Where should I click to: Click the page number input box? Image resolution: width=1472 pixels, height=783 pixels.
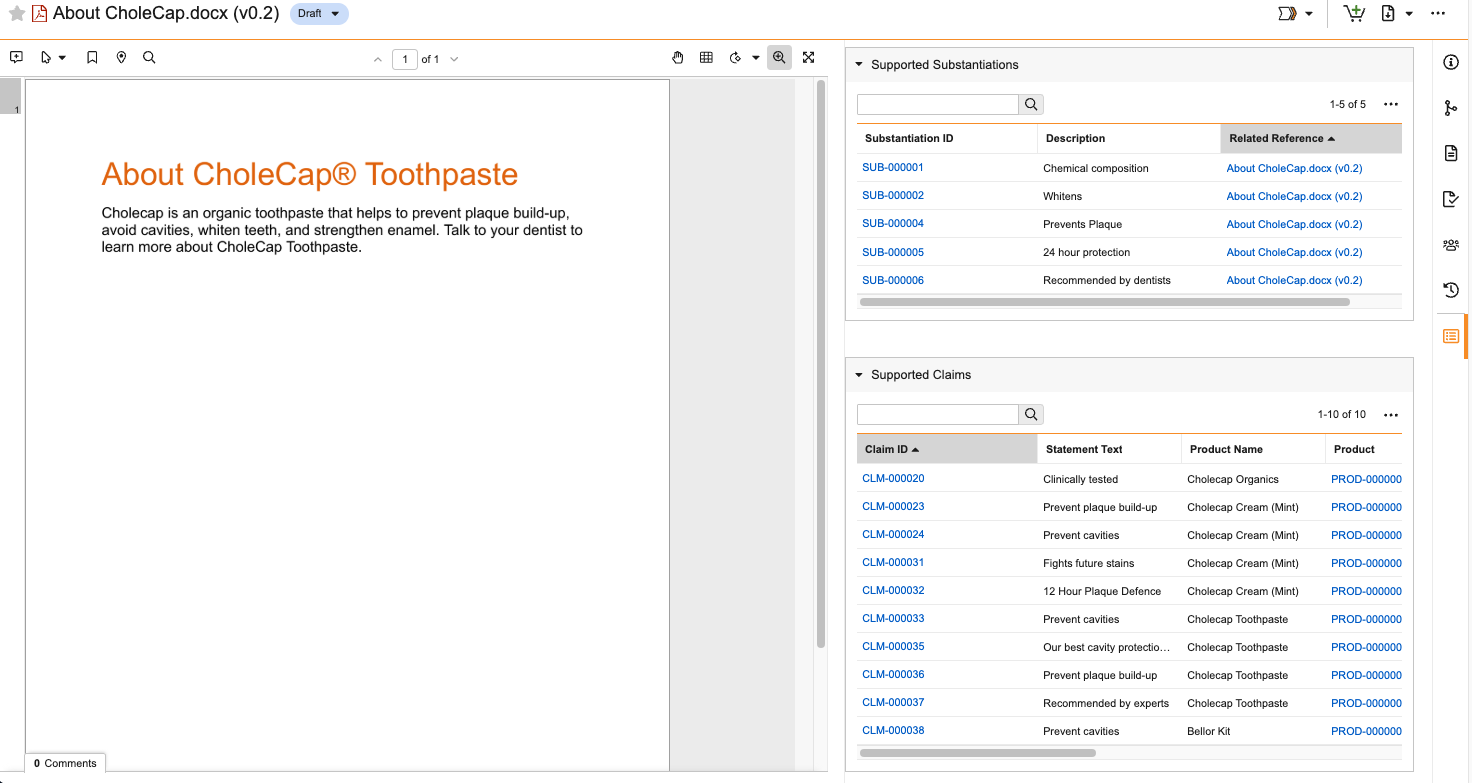click(404, 60)
